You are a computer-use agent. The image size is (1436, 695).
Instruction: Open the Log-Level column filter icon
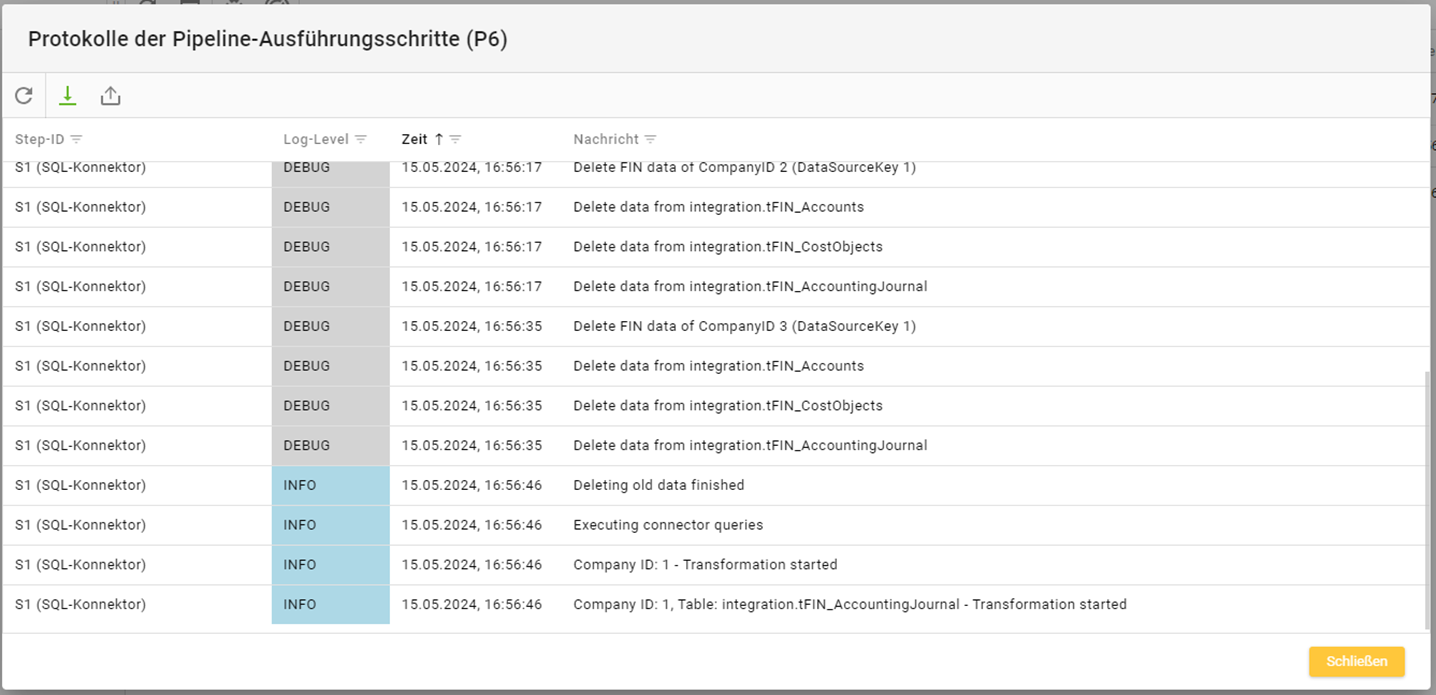pos(361,139)
